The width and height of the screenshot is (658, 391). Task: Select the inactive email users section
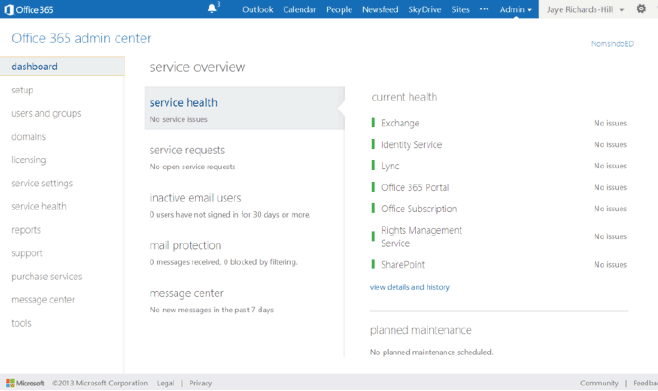(230, 206)
